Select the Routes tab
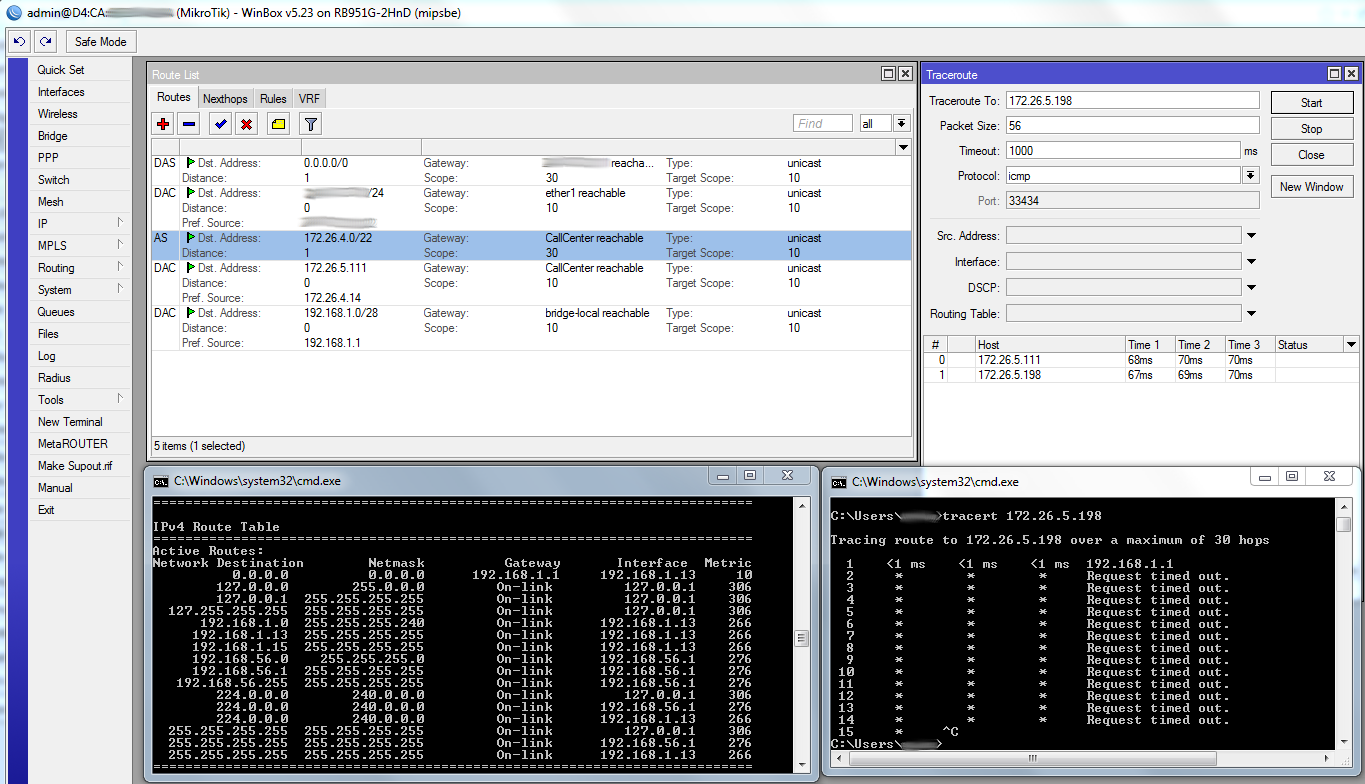Image resolution: width=1365 pixels, height=784 pixels. pyautogui.click(x=174, y=97)
